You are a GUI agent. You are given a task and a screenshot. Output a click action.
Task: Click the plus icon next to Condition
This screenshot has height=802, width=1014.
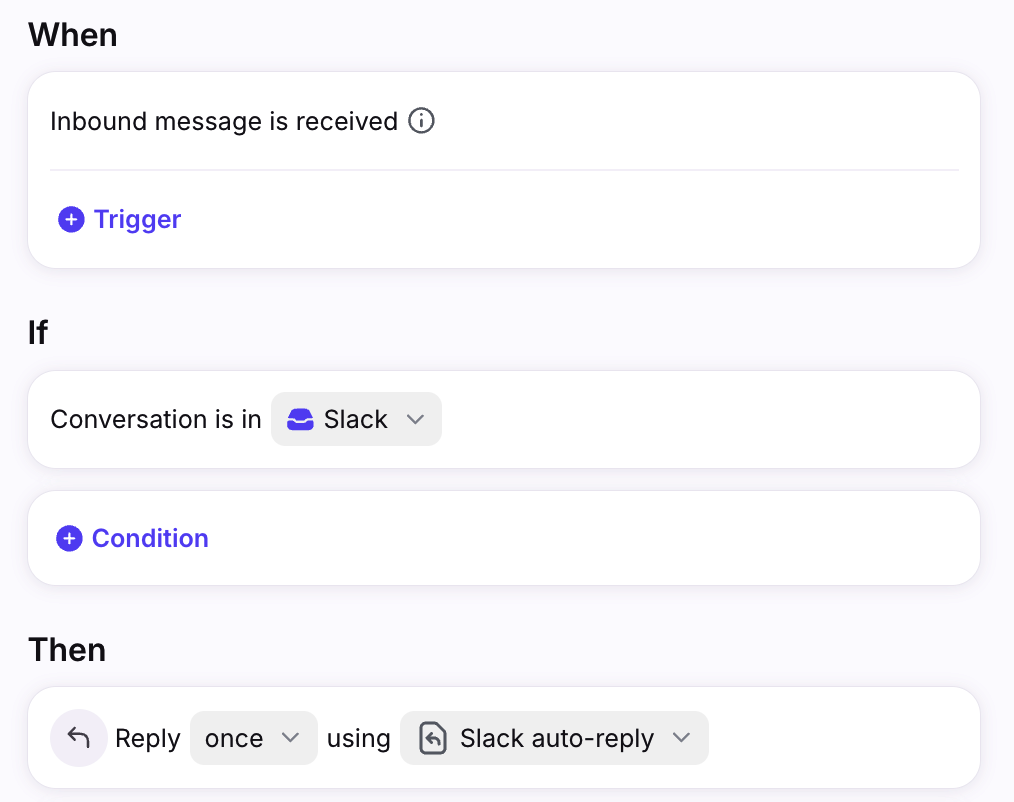tap(69, 539)
